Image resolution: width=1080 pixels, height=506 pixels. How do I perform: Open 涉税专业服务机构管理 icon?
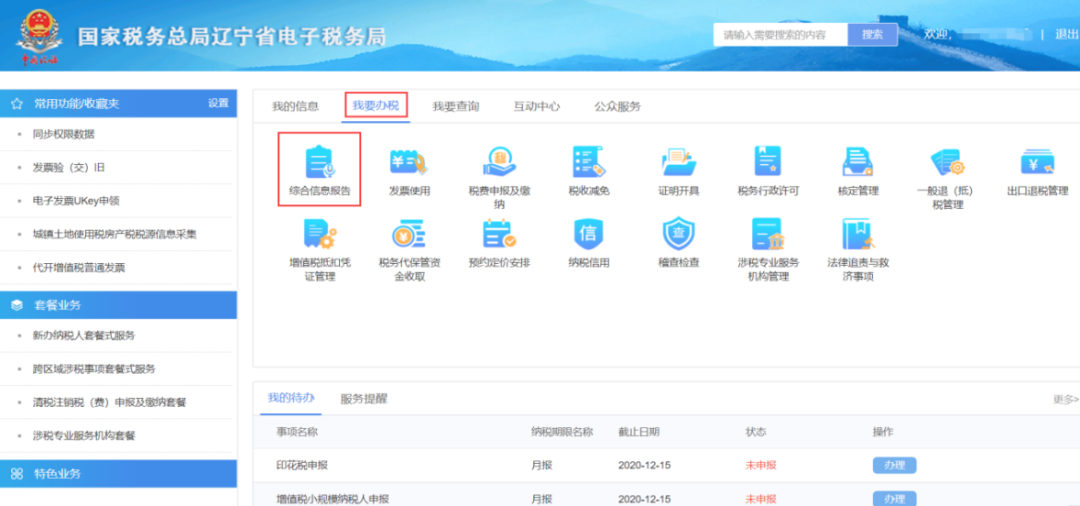coord(767,234)
